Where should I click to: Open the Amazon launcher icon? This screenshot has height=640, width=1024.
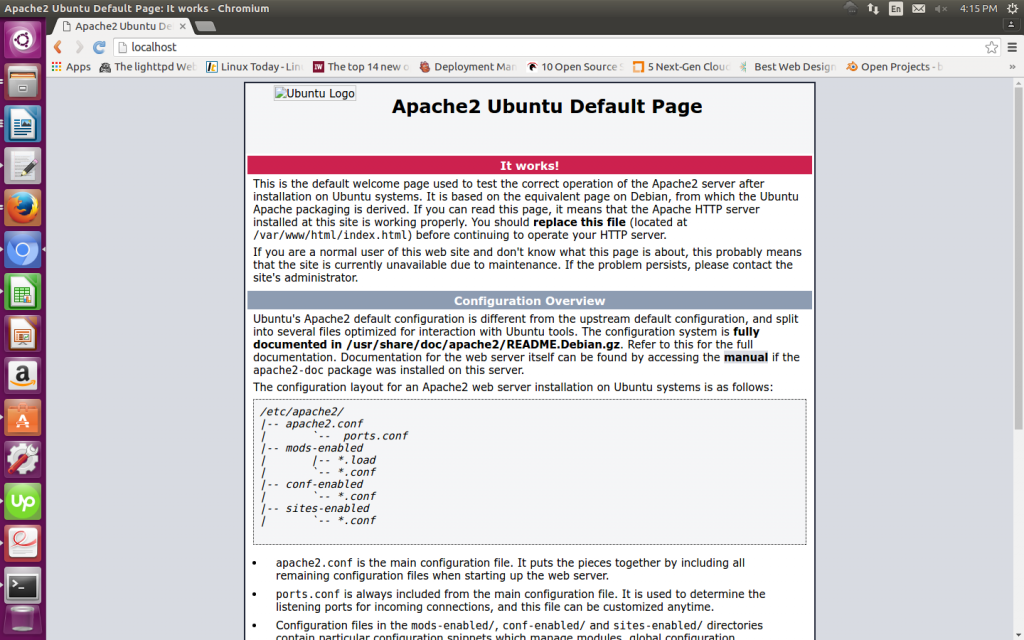tap(23, 376)
